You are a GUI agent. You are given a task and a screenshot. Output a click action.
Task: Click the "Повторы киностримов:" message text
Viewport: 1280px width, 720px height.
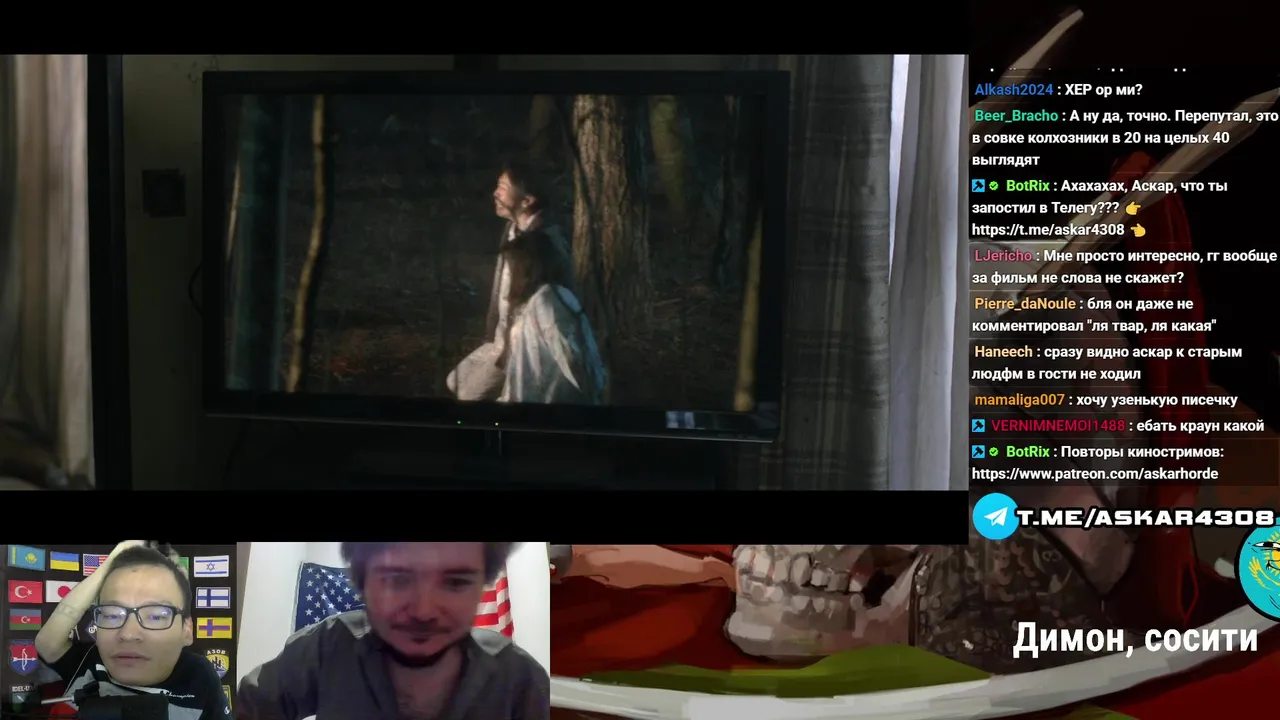[x=1142, y=452]
